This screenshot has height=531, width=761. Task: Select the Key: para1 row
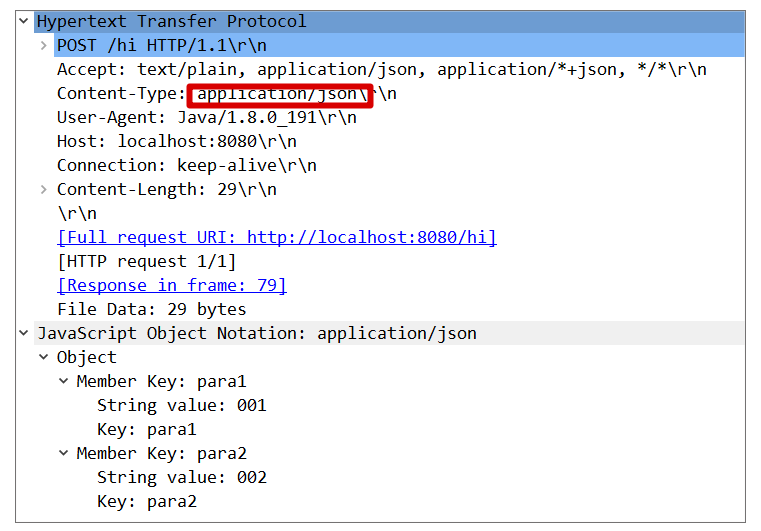146,429
